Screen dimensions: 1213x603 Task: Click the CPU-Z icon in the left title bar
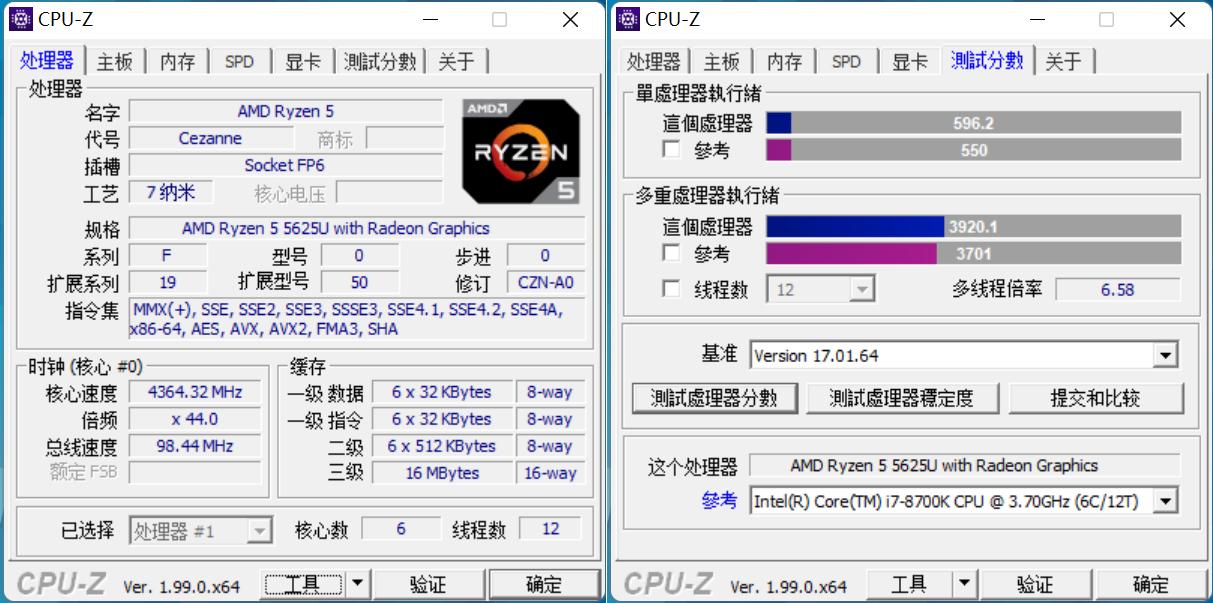(x=20, y=19)
